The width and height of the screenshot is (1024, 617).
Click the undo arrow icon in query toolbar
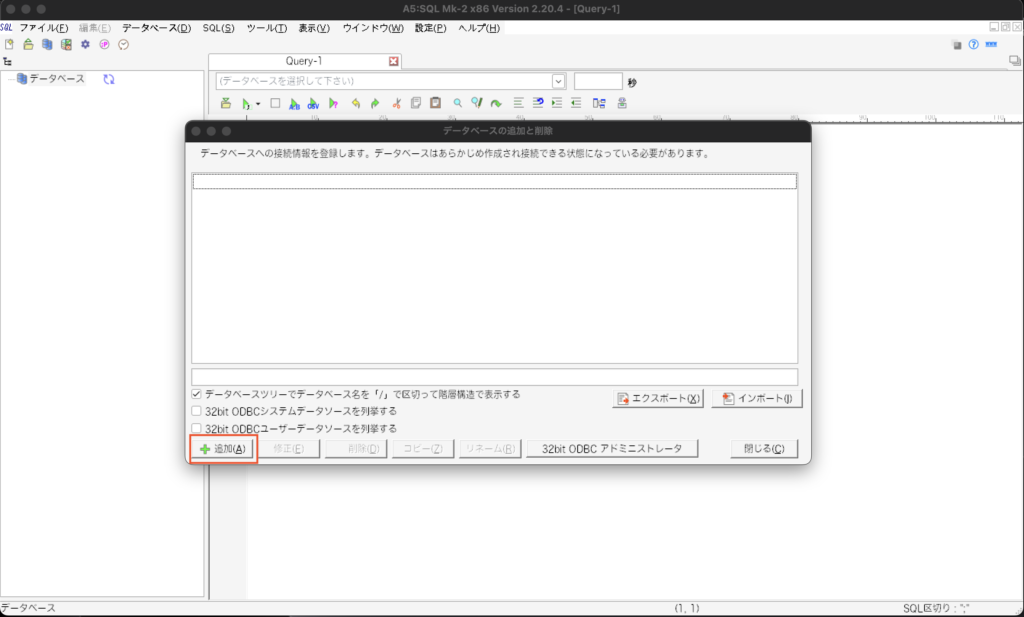pos(355,103)
